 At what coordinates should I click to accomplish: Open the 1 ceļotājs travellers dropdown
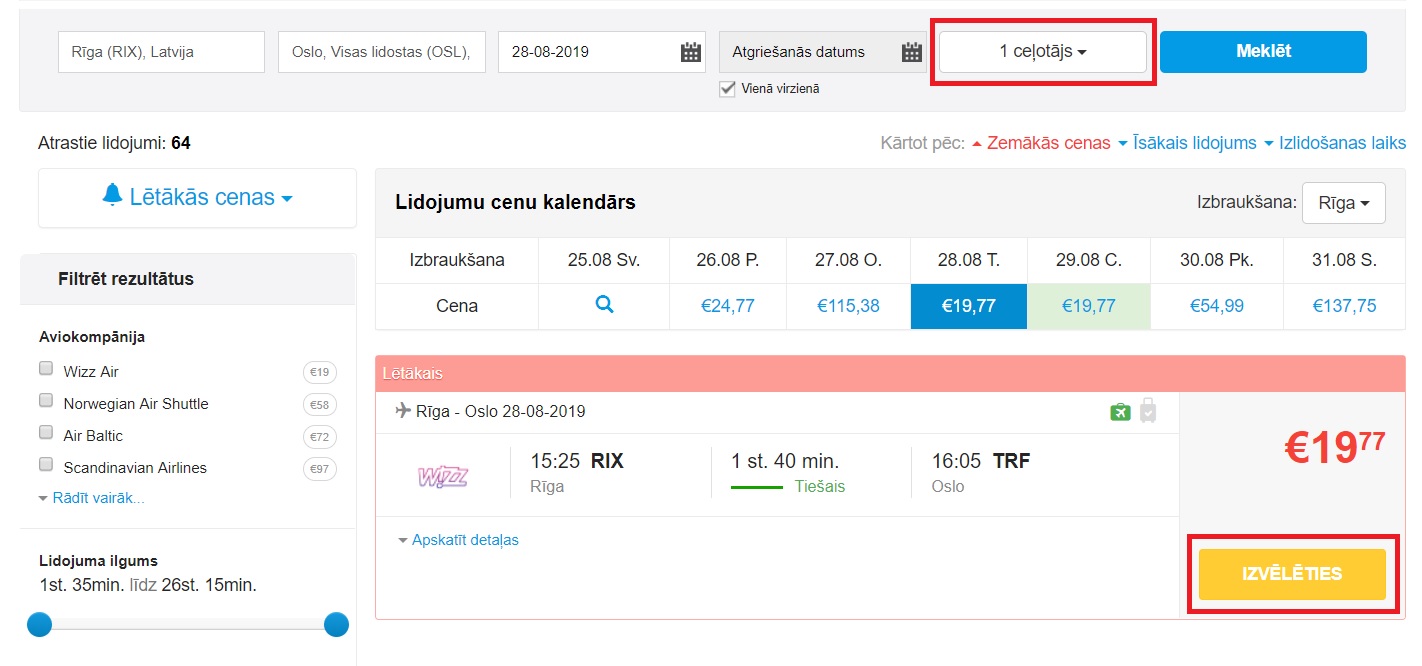[x=1042, y=52]
